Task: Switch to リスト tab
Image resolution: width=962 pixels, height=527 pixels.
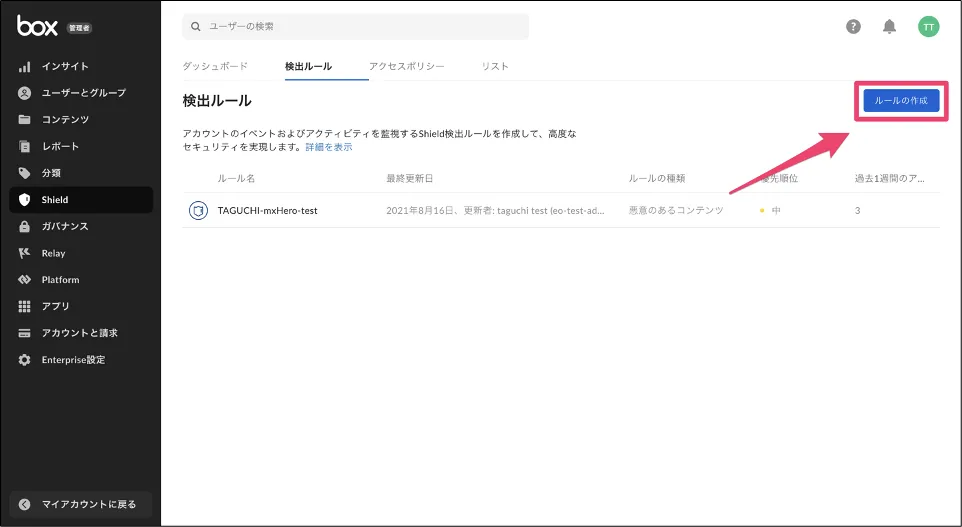Action: tap(495, 66)
